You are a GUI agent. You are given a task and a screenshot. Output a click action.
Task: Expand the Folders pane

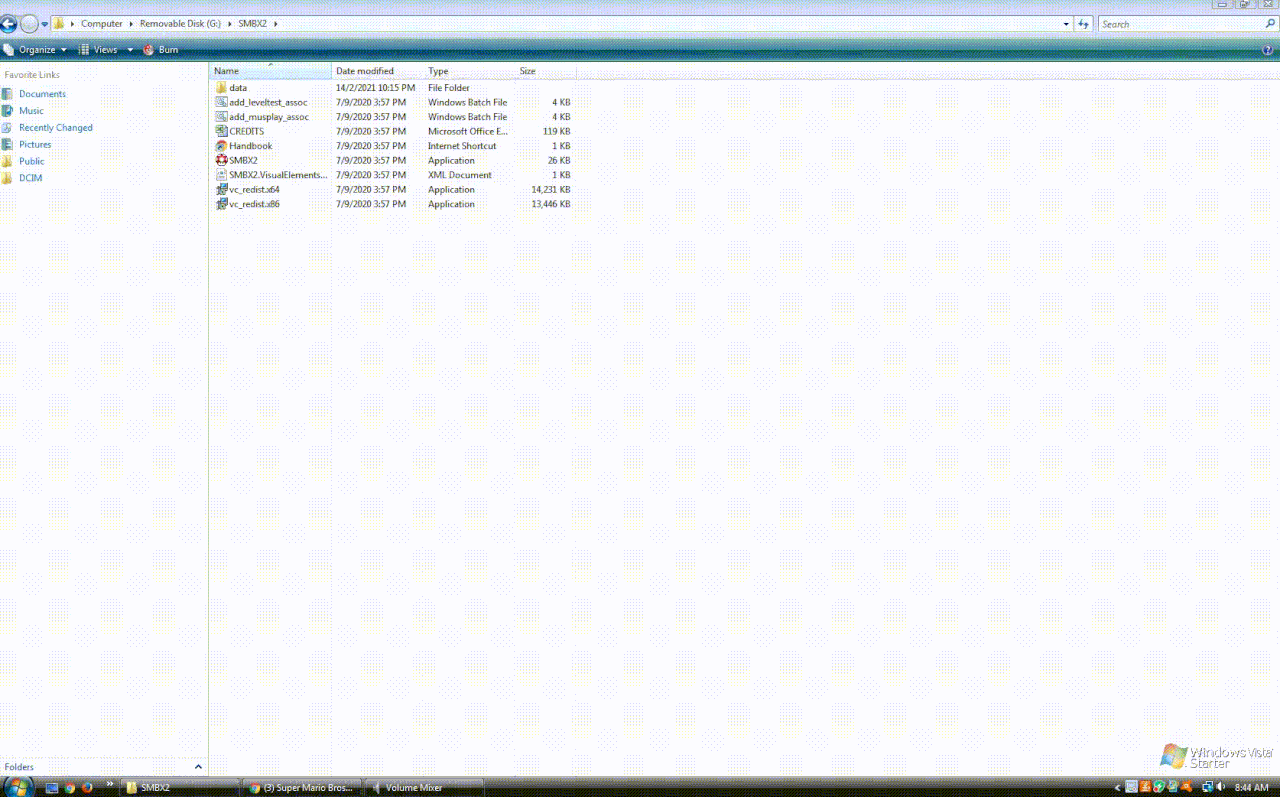[198, 767]
